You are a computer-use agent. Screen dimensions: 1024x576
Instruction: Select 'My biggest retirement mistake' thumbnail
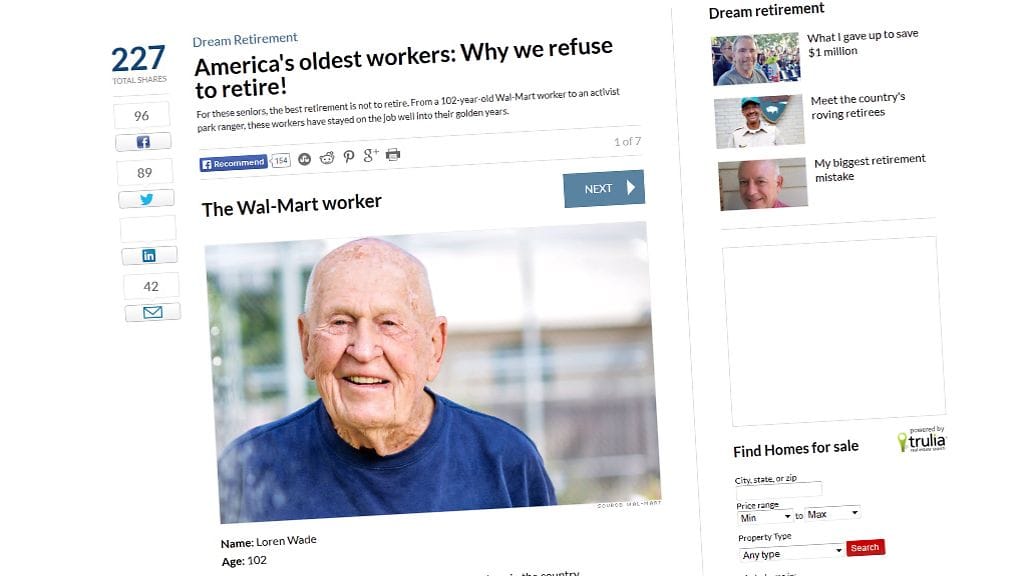point(763,184)
